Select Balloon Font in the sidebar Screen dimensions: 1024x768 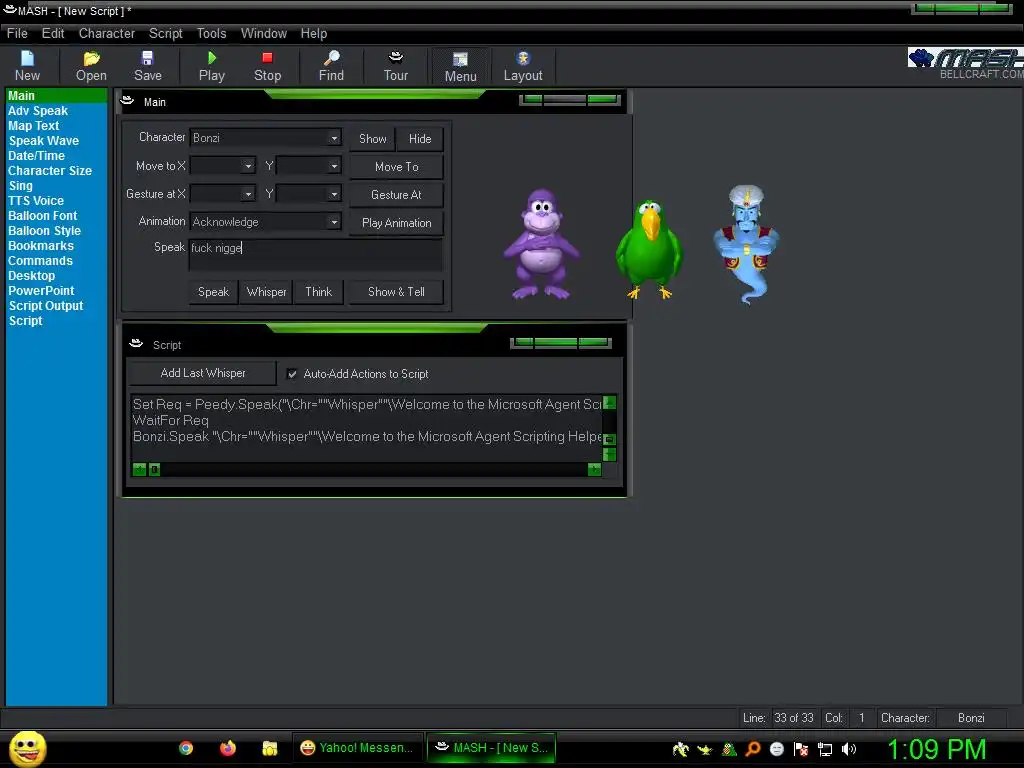click(42, 216)
